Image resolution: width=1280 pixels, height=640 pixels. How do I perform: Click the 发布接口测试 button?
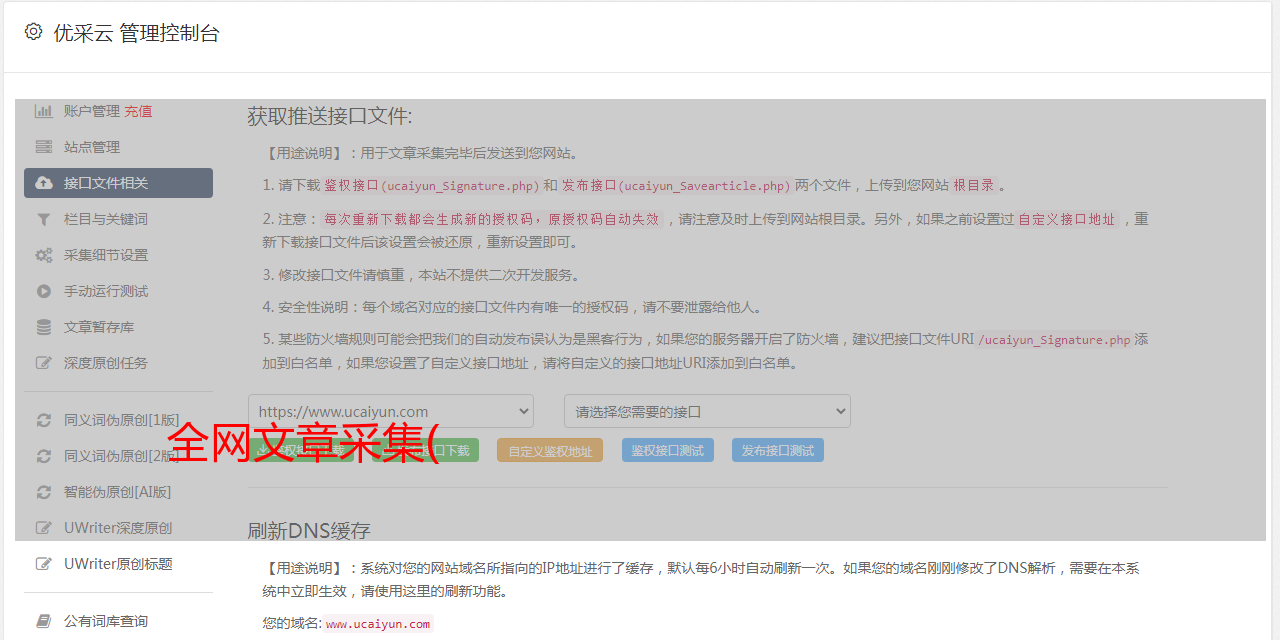click(x=778, y=451)
